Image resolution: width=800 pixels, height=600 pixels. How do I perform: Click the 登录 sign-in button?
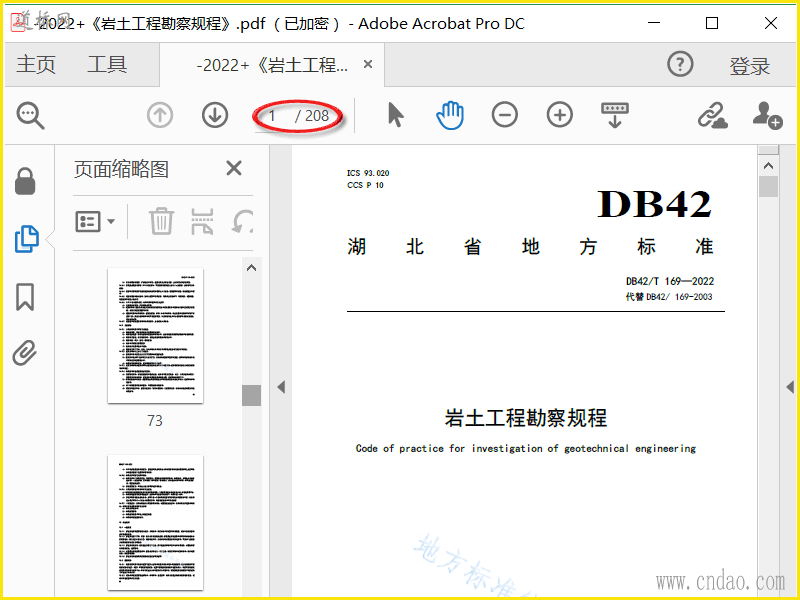[x=749, y=66]
